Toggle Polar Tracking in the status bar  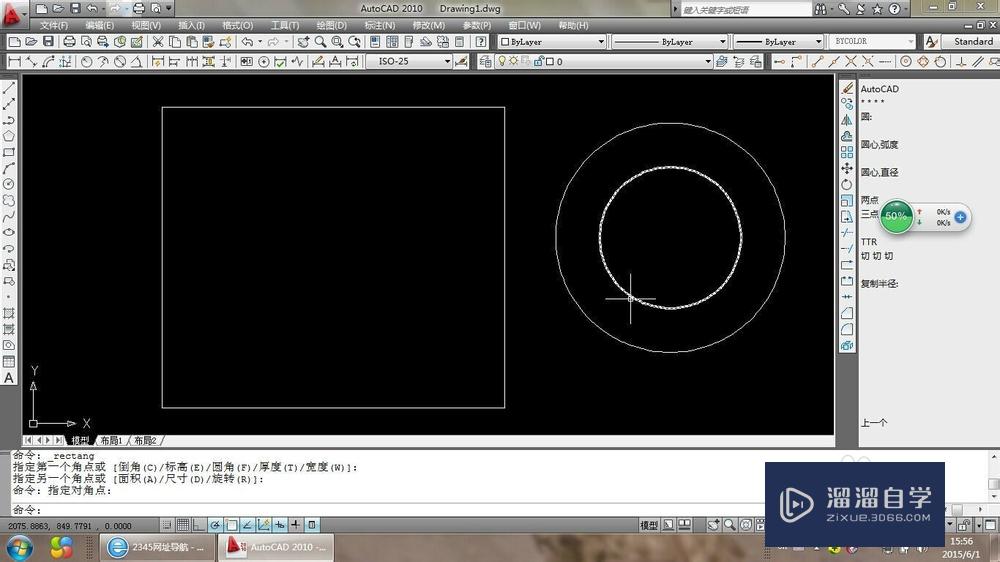tap(216, 525)
